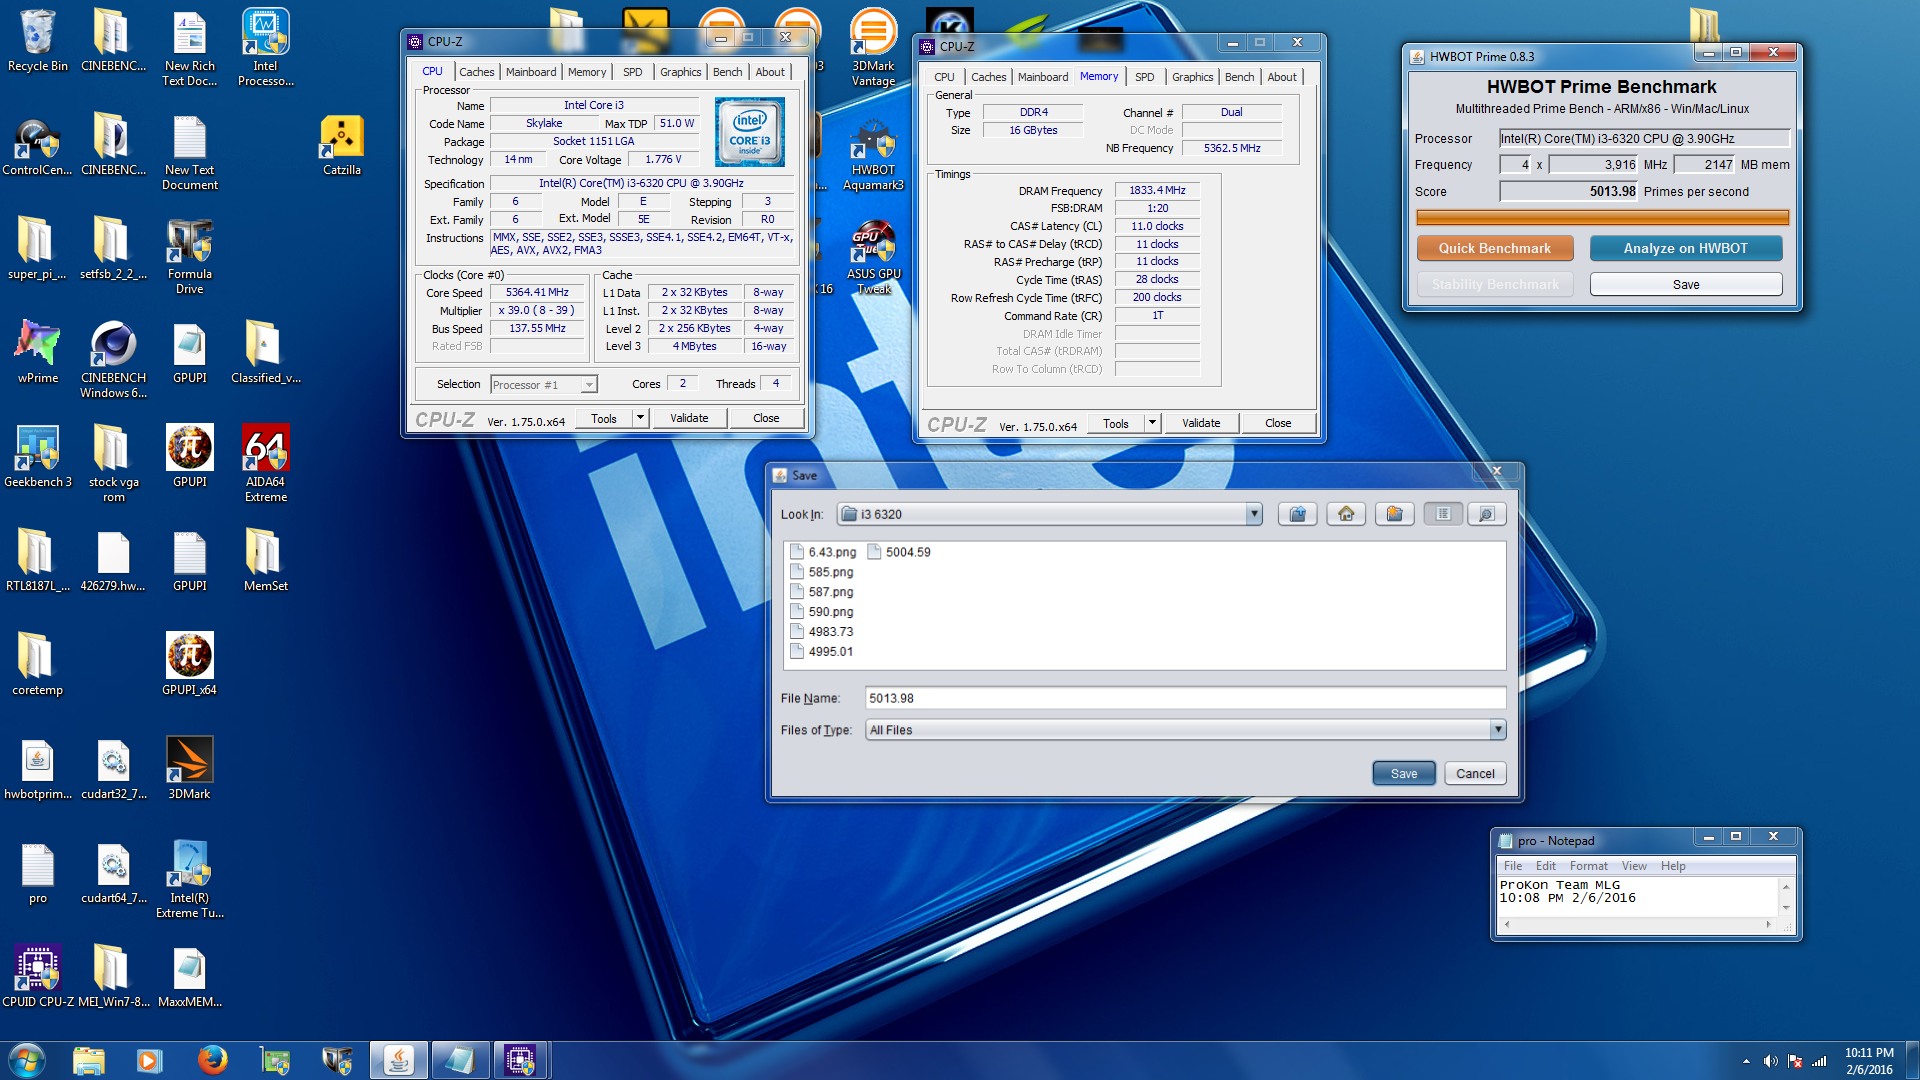
Task: Click Quick Benchmark in HWBOT Prime
Action: pyautogui.click(x=1494, y=248)
